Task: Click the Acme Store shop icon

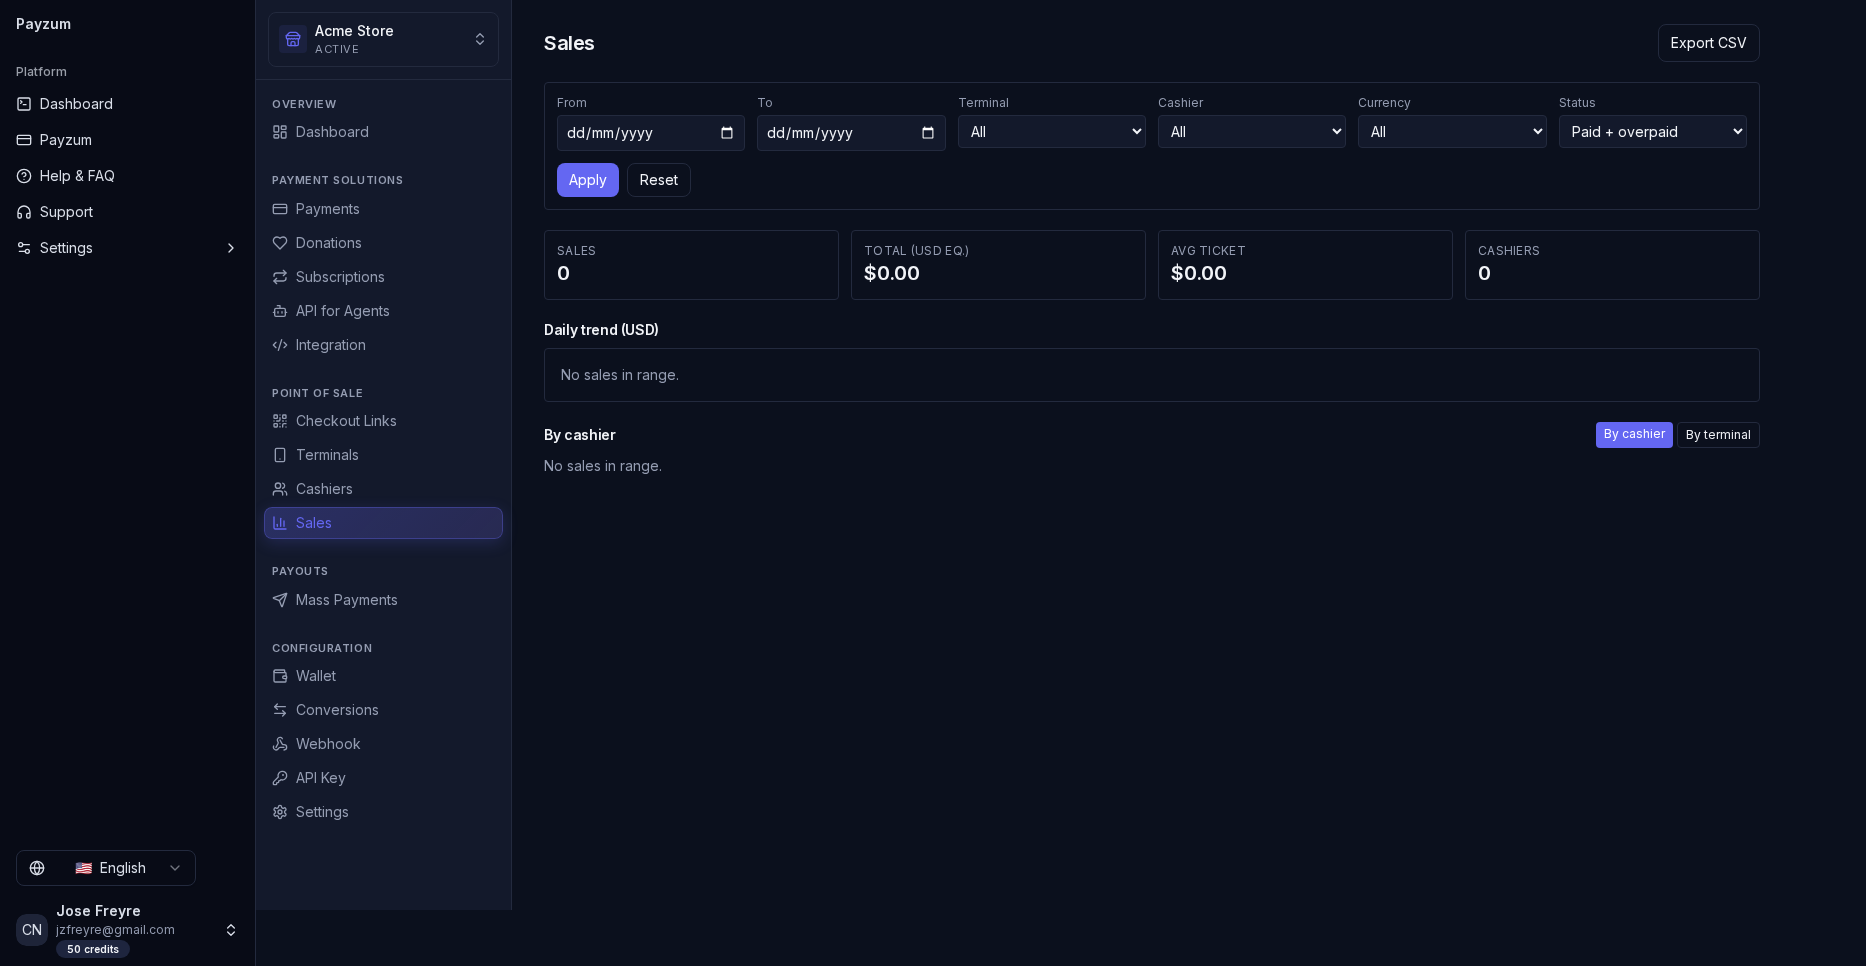Action: coord(293,39)
